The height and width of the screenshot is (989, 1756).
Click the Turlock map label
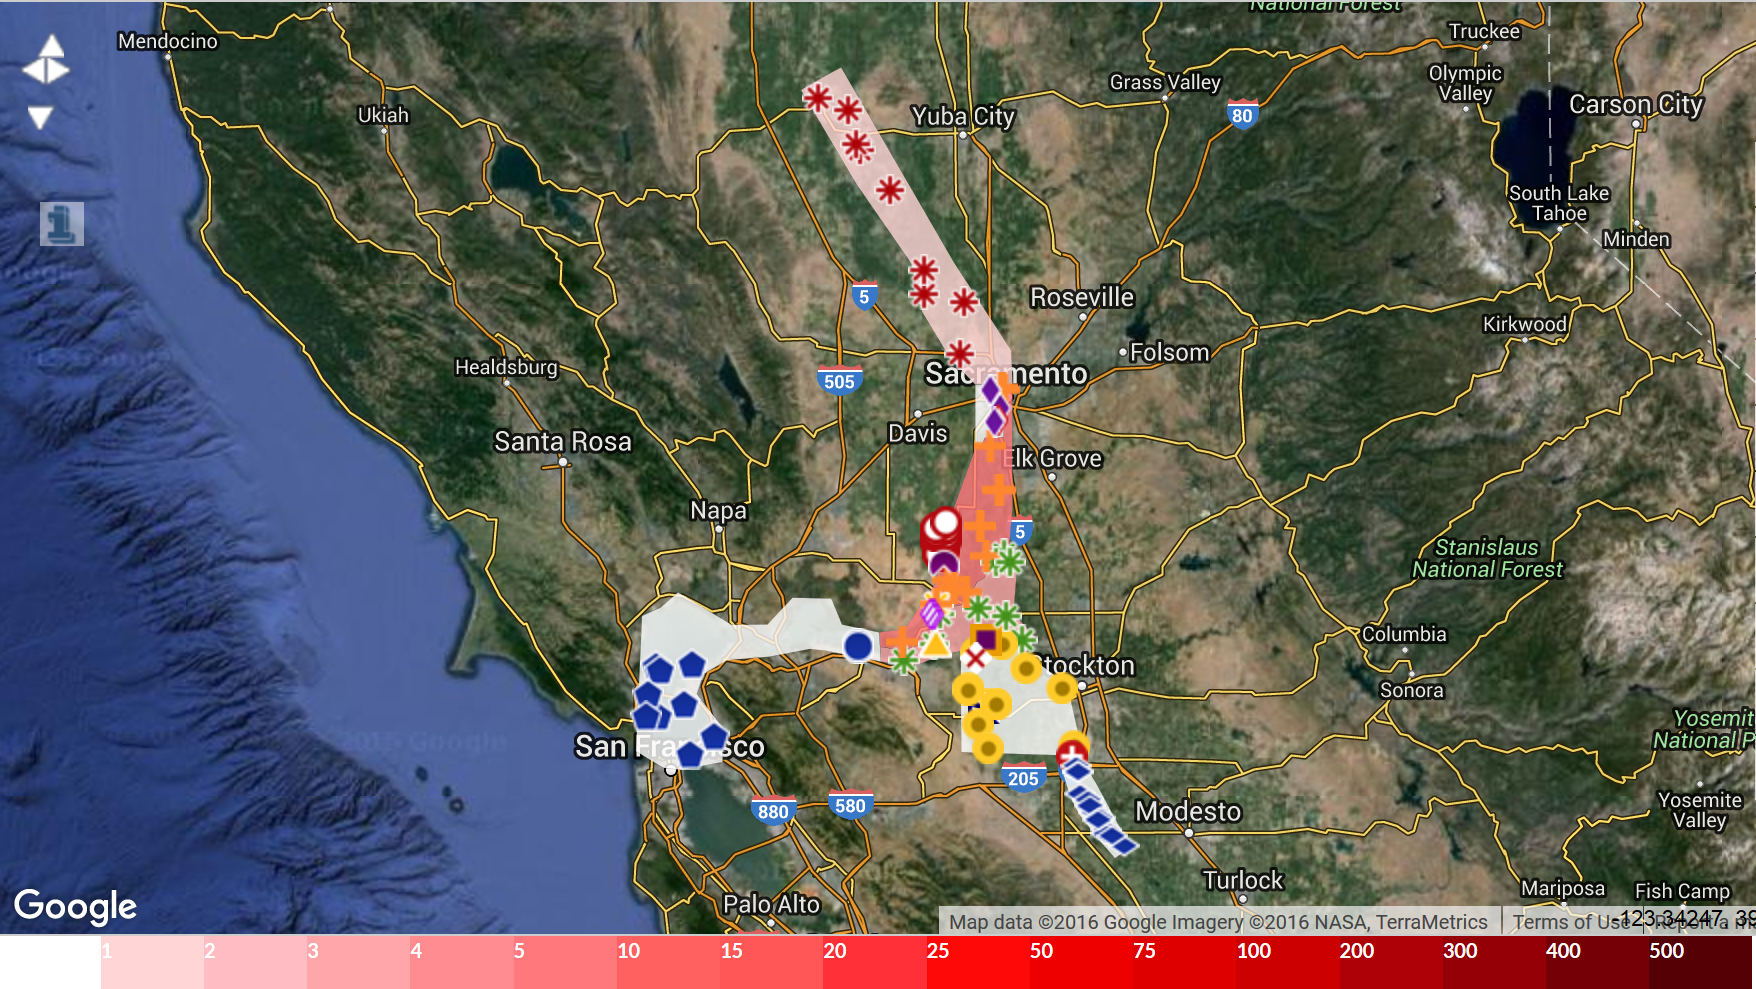(x=1242, y=880)
